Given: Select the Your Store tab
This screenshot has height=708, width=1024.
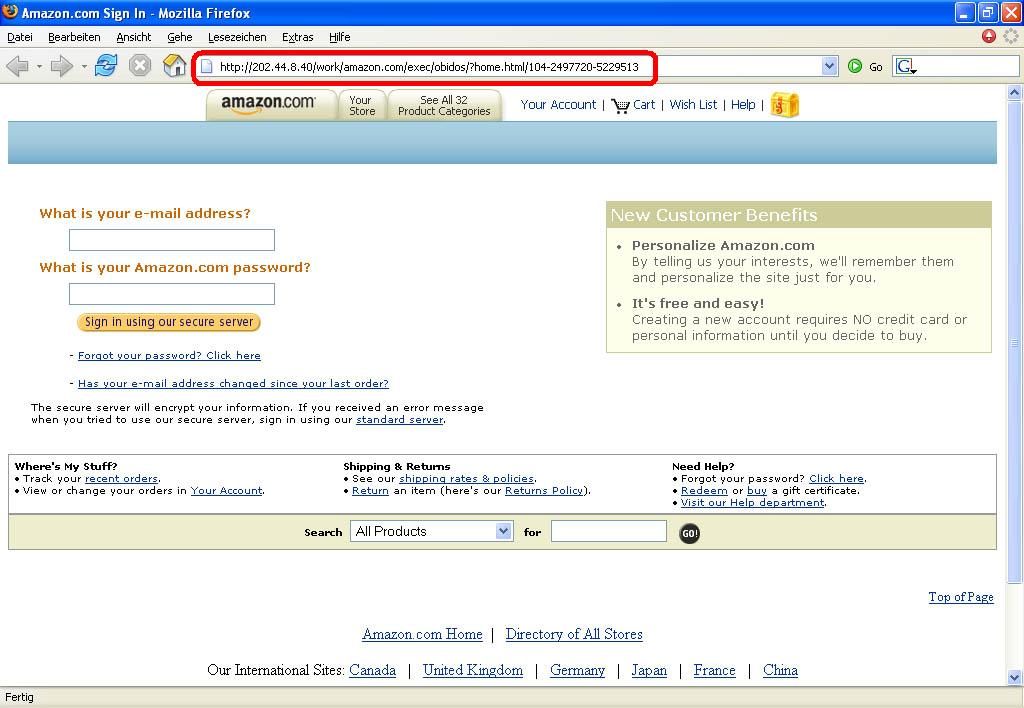Looking at the screenshot, I should (362, 105).
